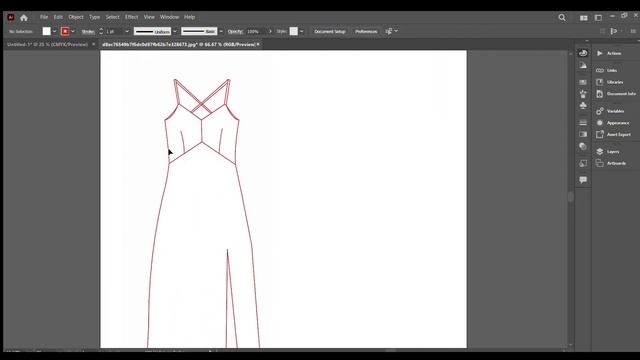Open the control bar options menu icon

pyautogui.click(x=633, y=31)
